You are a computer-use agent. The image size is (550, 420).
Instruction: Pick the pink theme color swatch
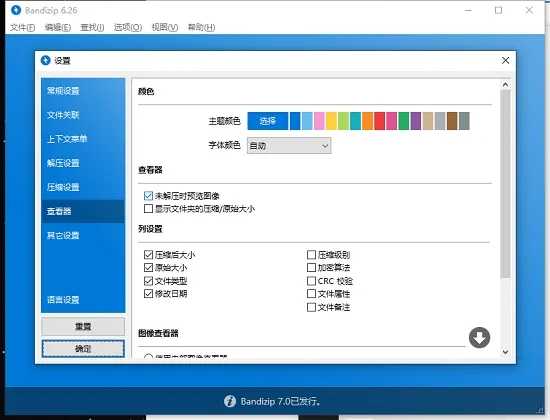coord(319,121)
